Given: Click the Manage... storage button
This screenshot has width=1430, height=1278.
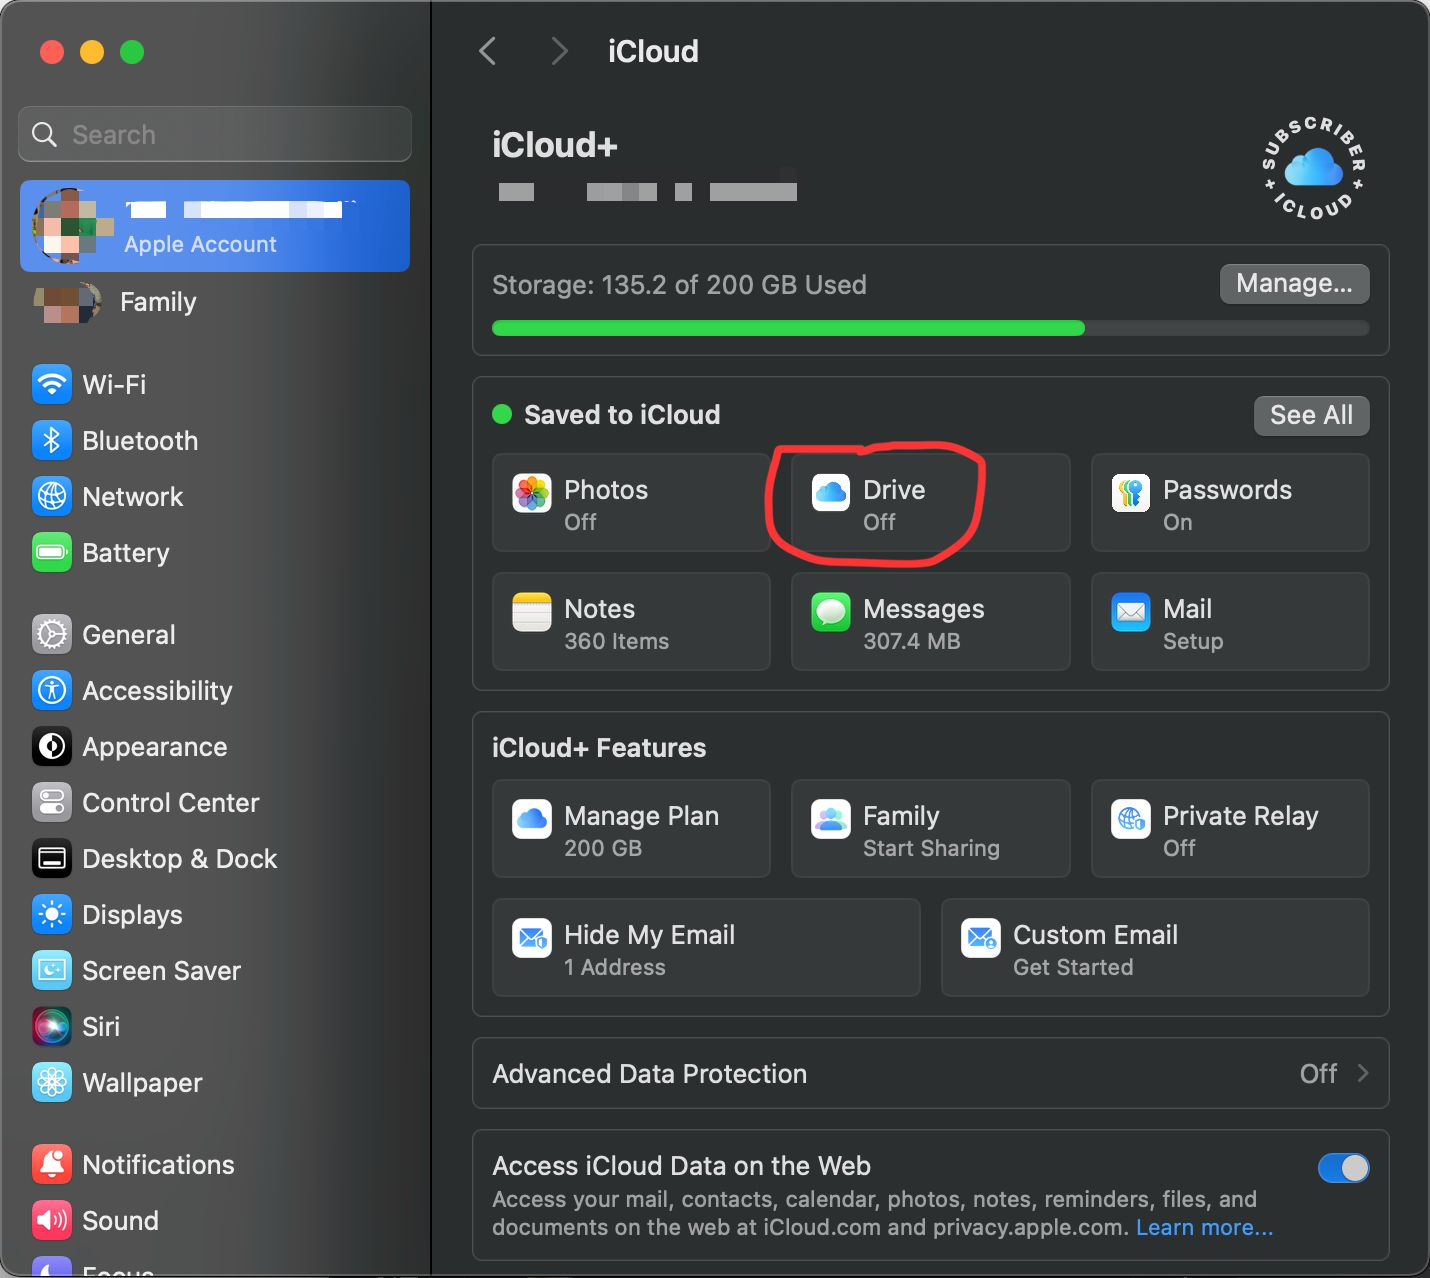Looking at the screenshot, I should (1294, 284).
